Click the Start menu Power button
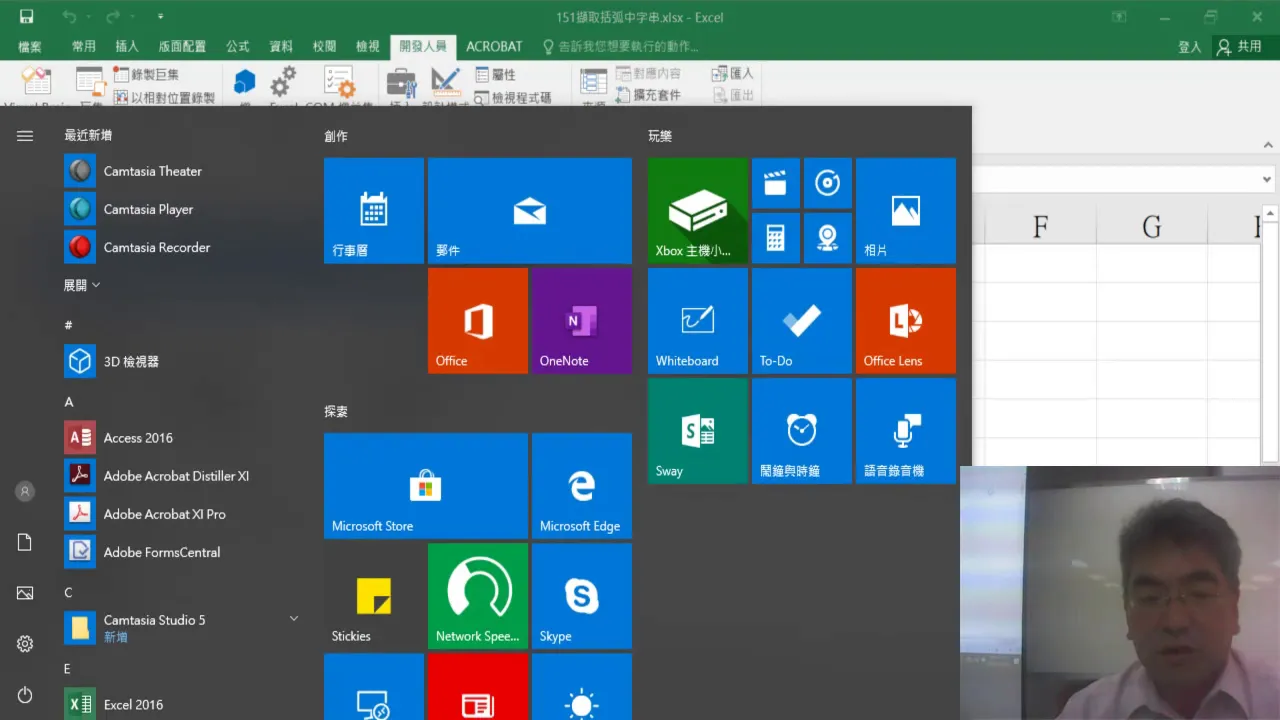The width and height of the screenshot is (1280, 720). [25, 695]
